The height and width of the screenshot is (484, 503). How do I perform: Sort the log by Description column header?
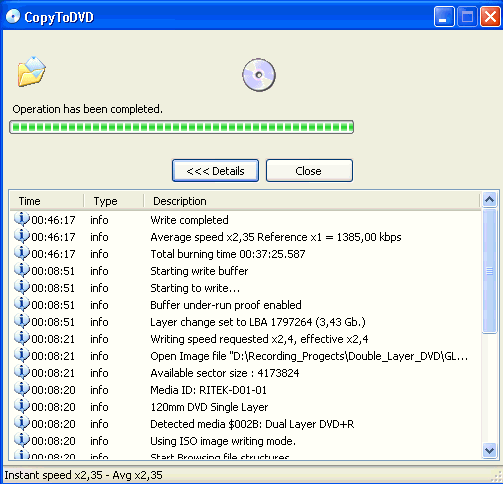click(312, 201)
